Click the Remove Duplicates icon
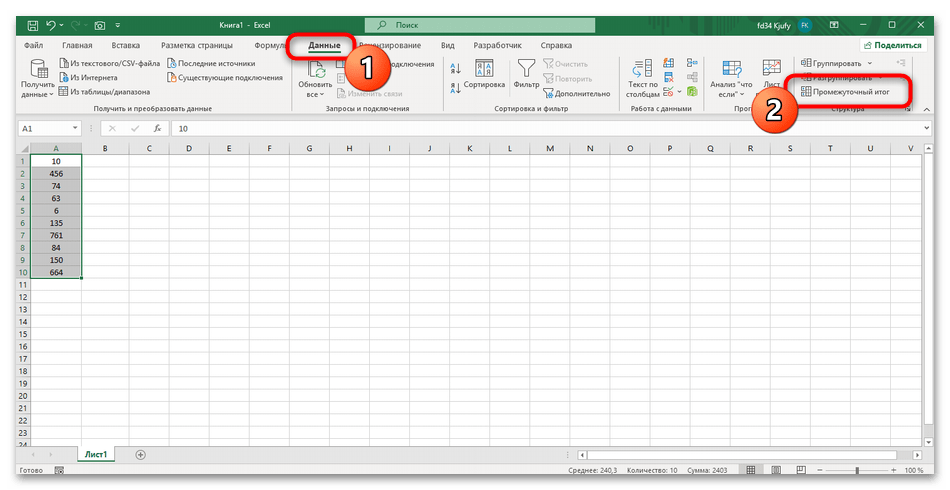 pos(668,78)
